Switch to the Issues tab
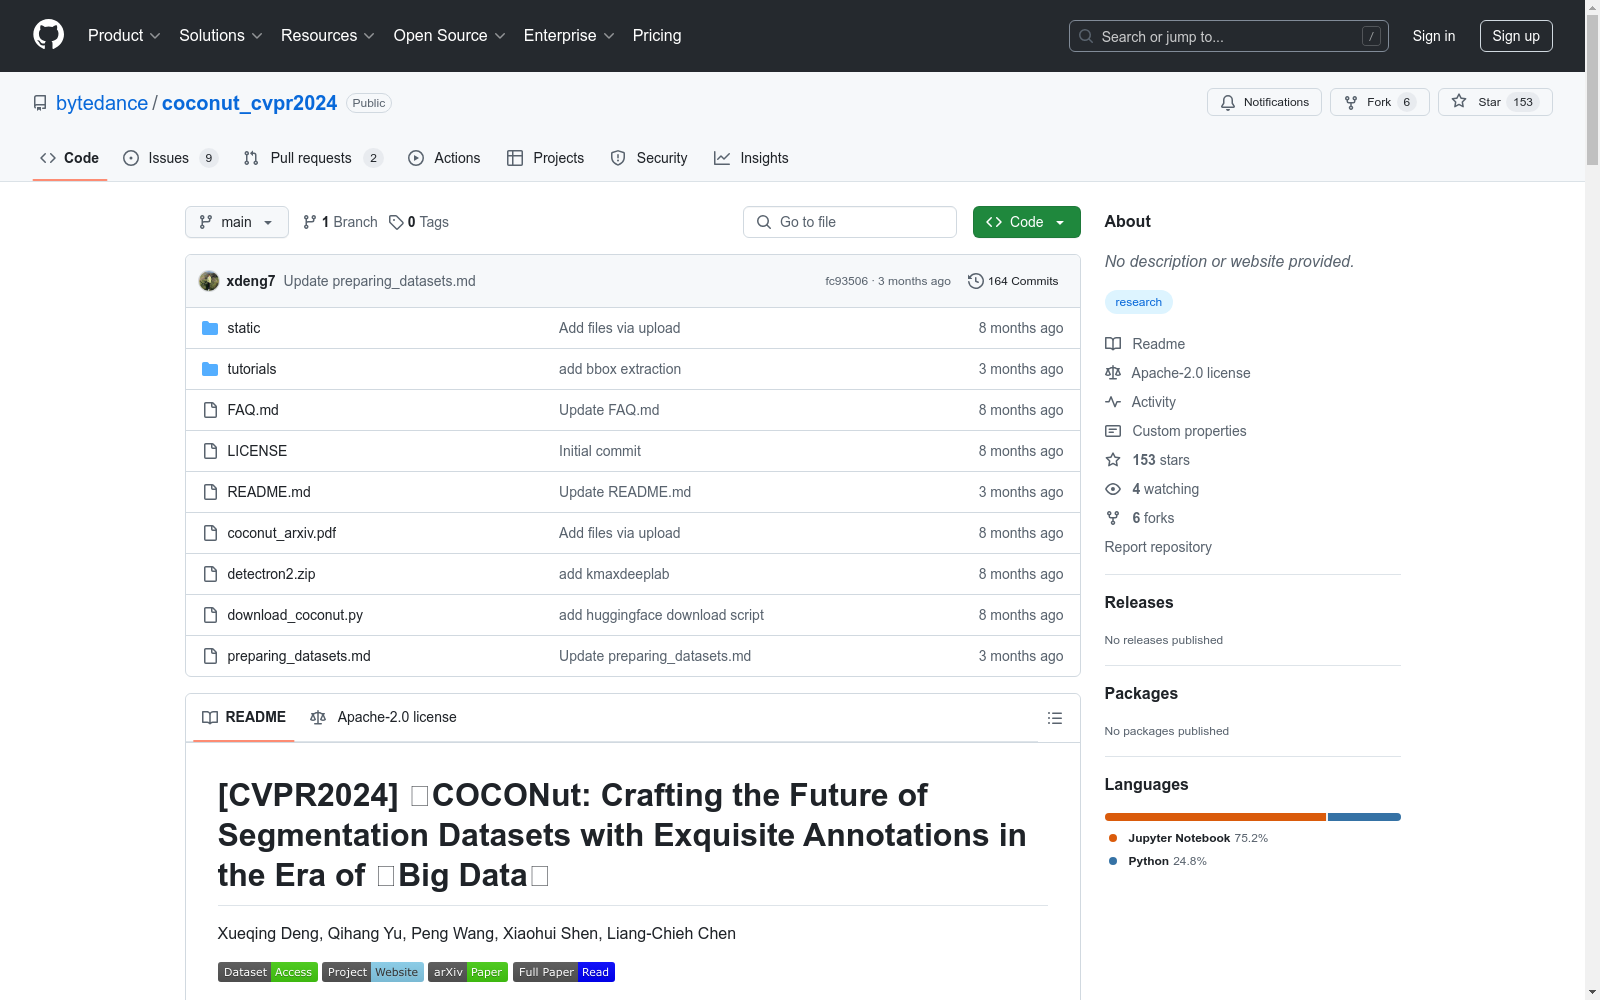 point(170,158)
